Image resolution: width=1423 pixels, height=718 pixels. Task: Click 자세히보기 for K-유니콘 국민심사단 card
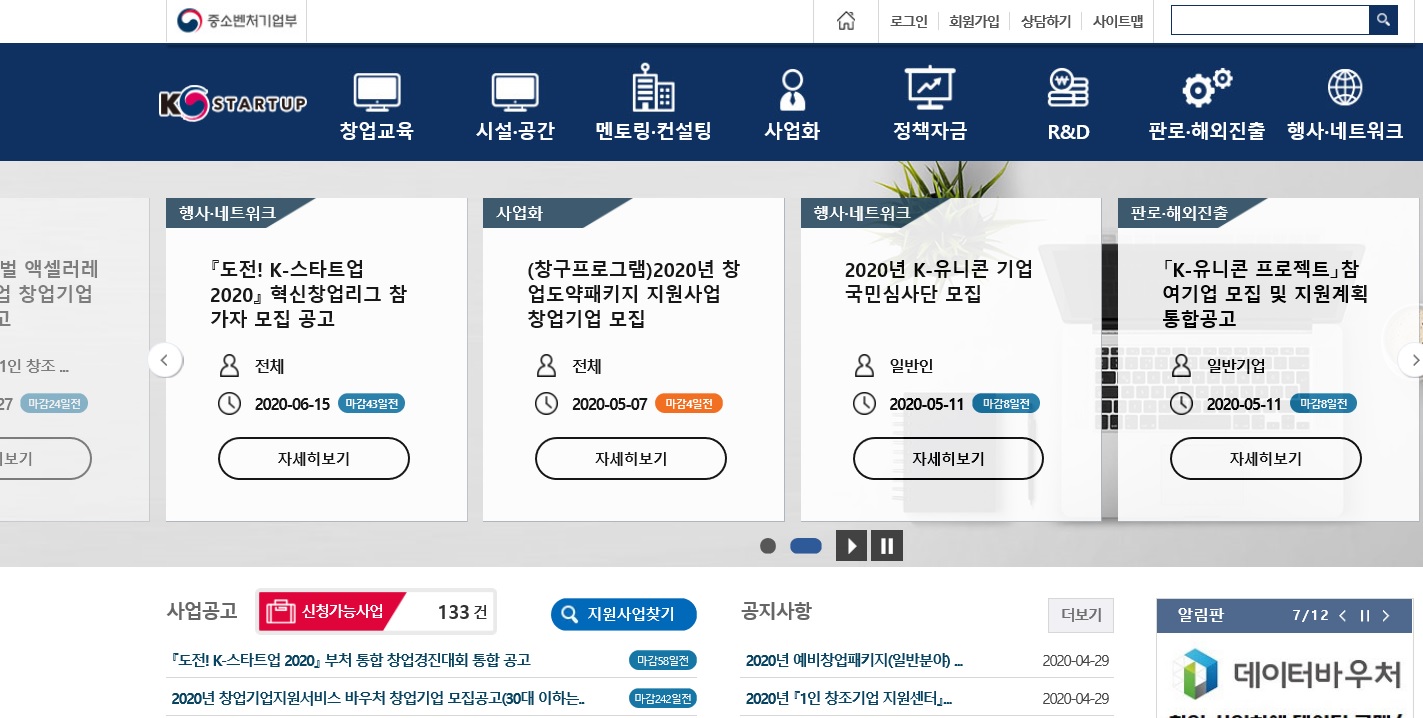pyautogui.click(x=948, y=459)
